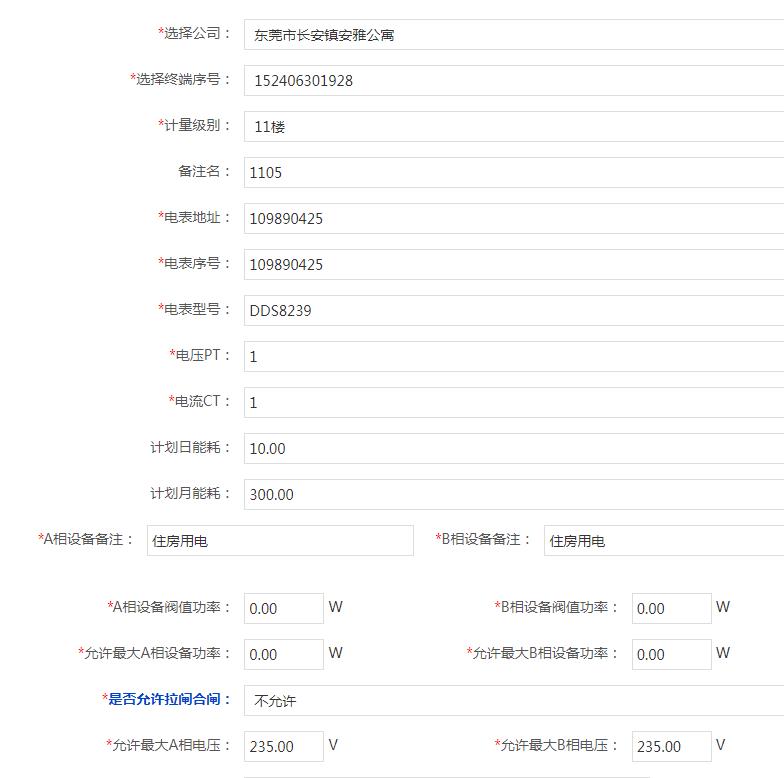Image resolution: width=784 pixels, height=778 pixels.
Task: Focus the 允许最大A相设备功率 field
Action: [284, 654]
